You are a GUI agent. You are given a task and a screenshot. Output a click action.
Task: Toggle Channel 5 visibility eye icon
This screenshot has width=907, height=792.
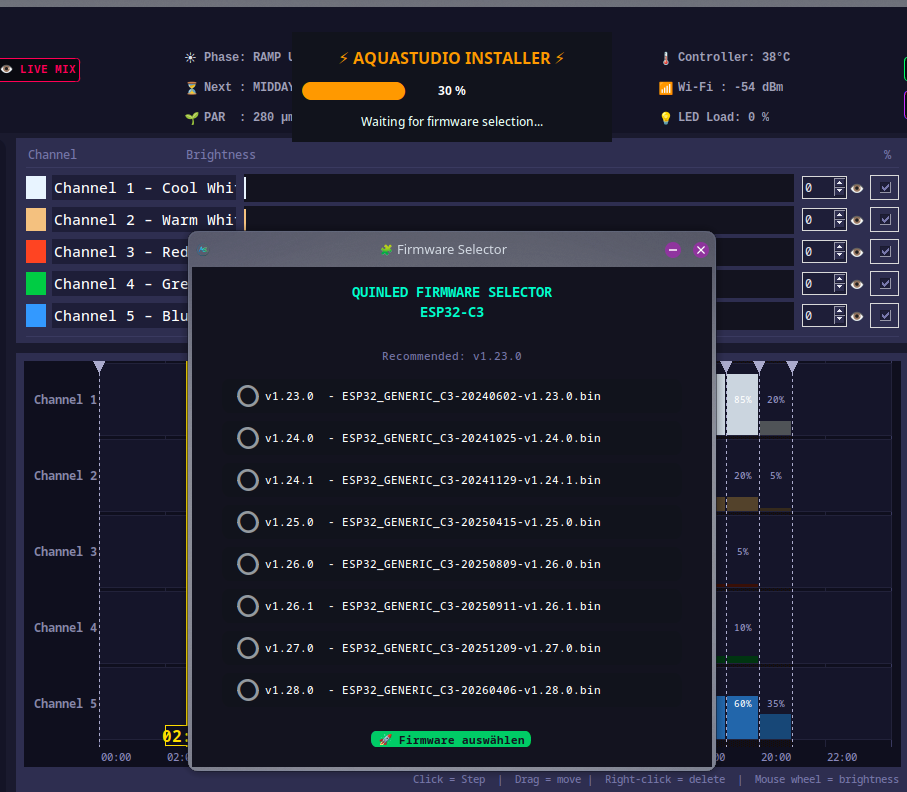tap(857, 316)
